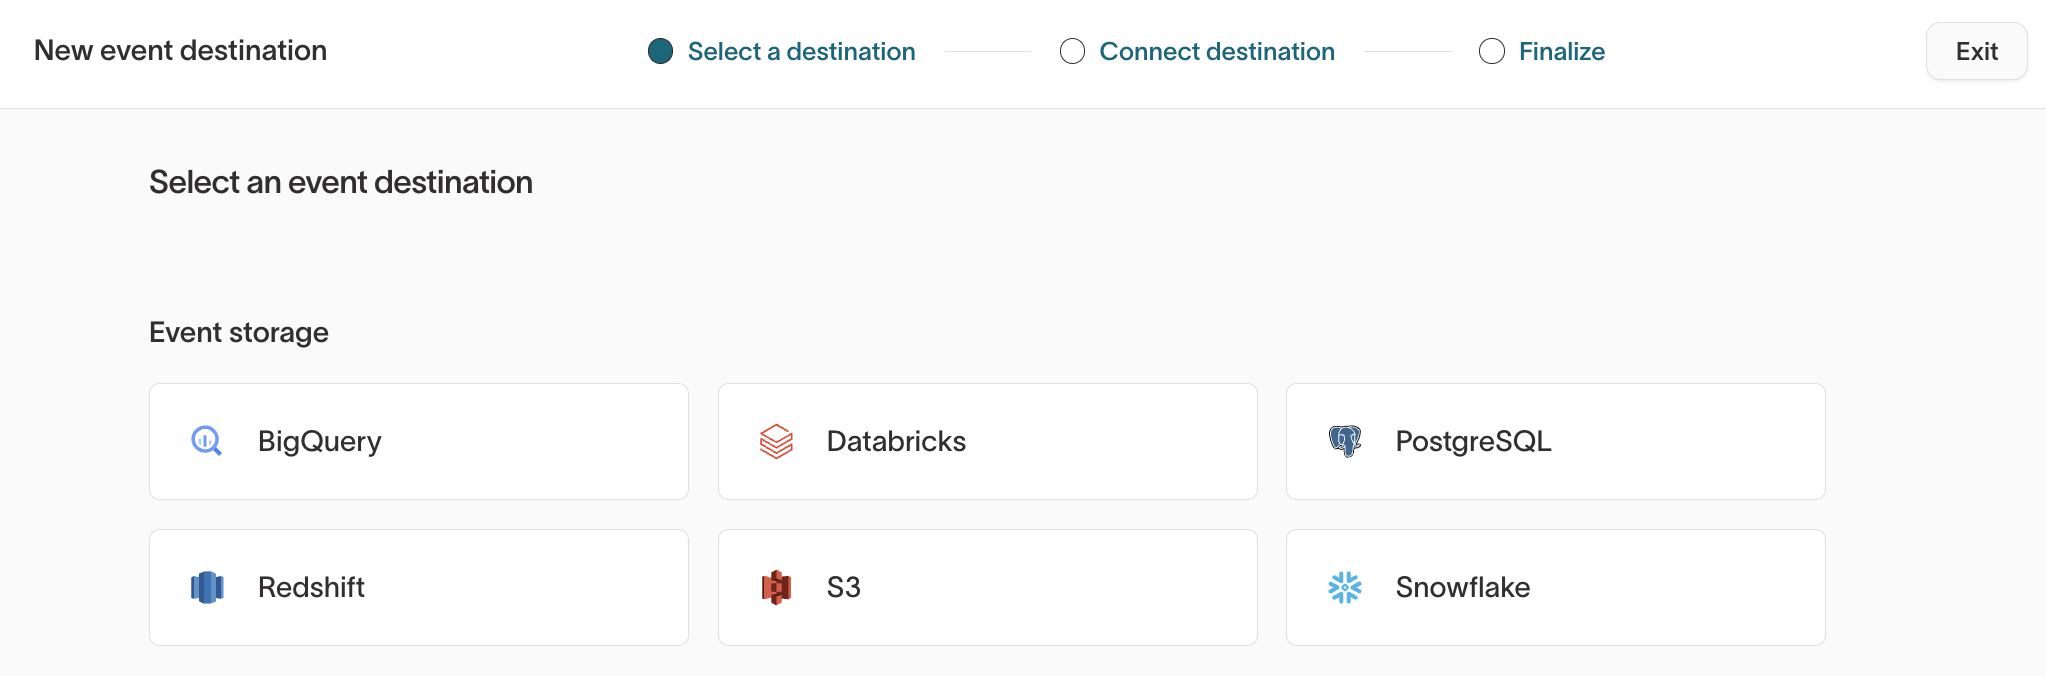
Task: Select the Redshift text label
Action: (x=311, y=587)
